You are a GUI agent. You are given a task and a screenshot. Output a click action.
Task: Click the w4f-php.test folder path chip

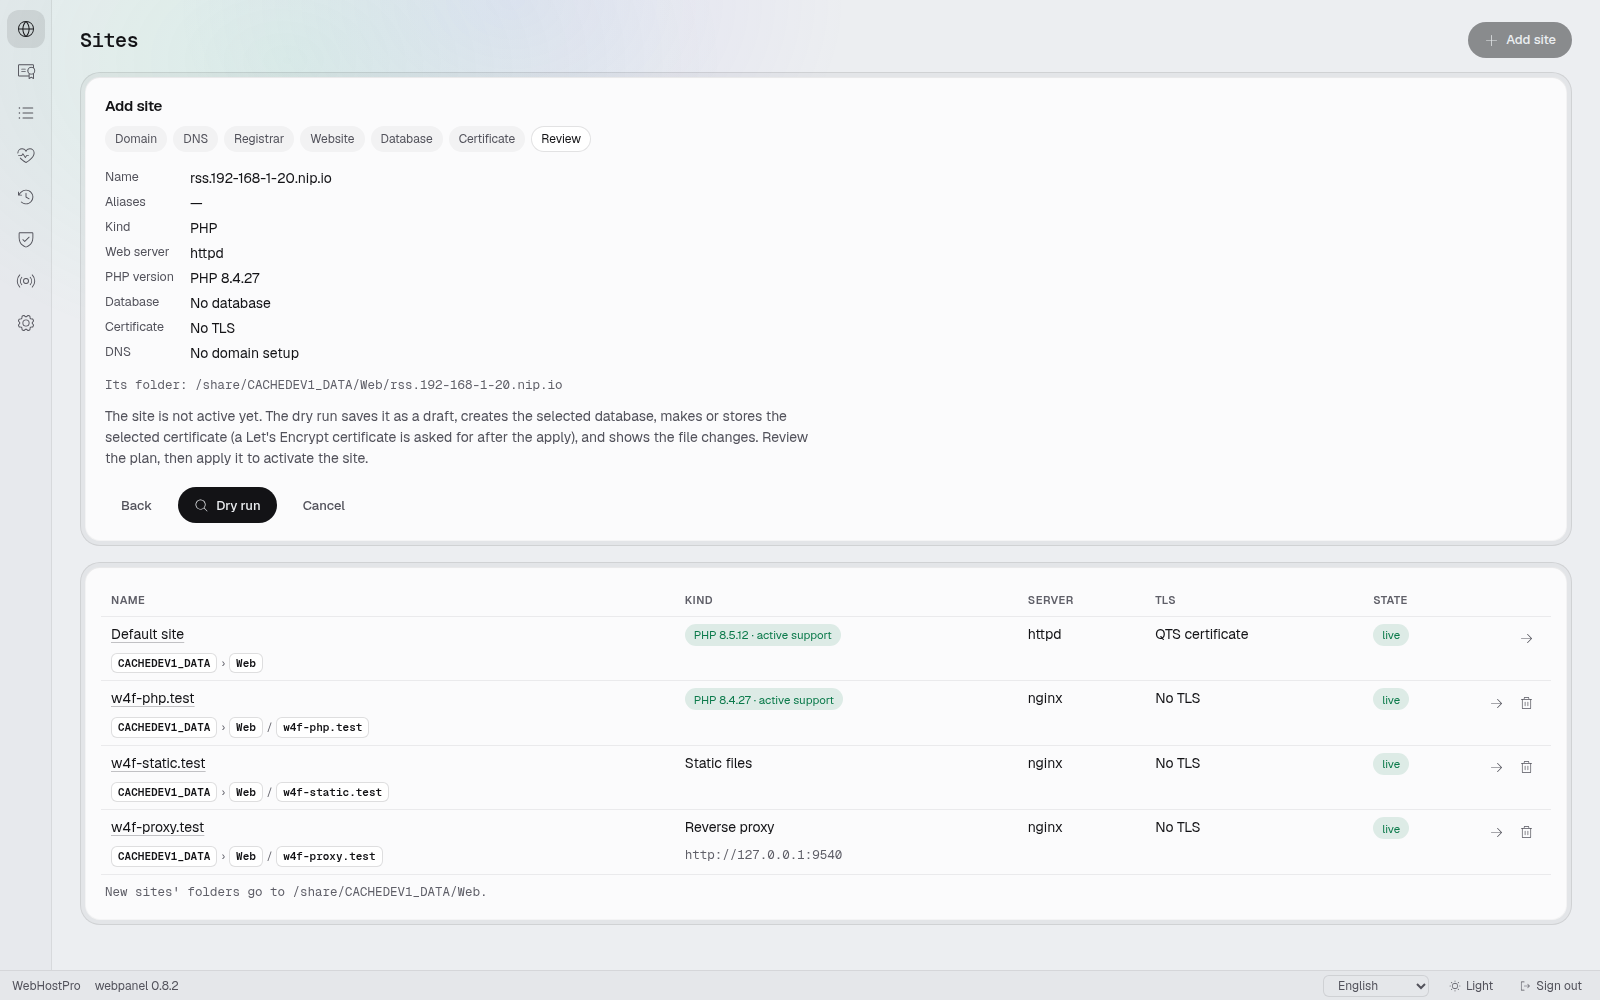tap(322, 727)
